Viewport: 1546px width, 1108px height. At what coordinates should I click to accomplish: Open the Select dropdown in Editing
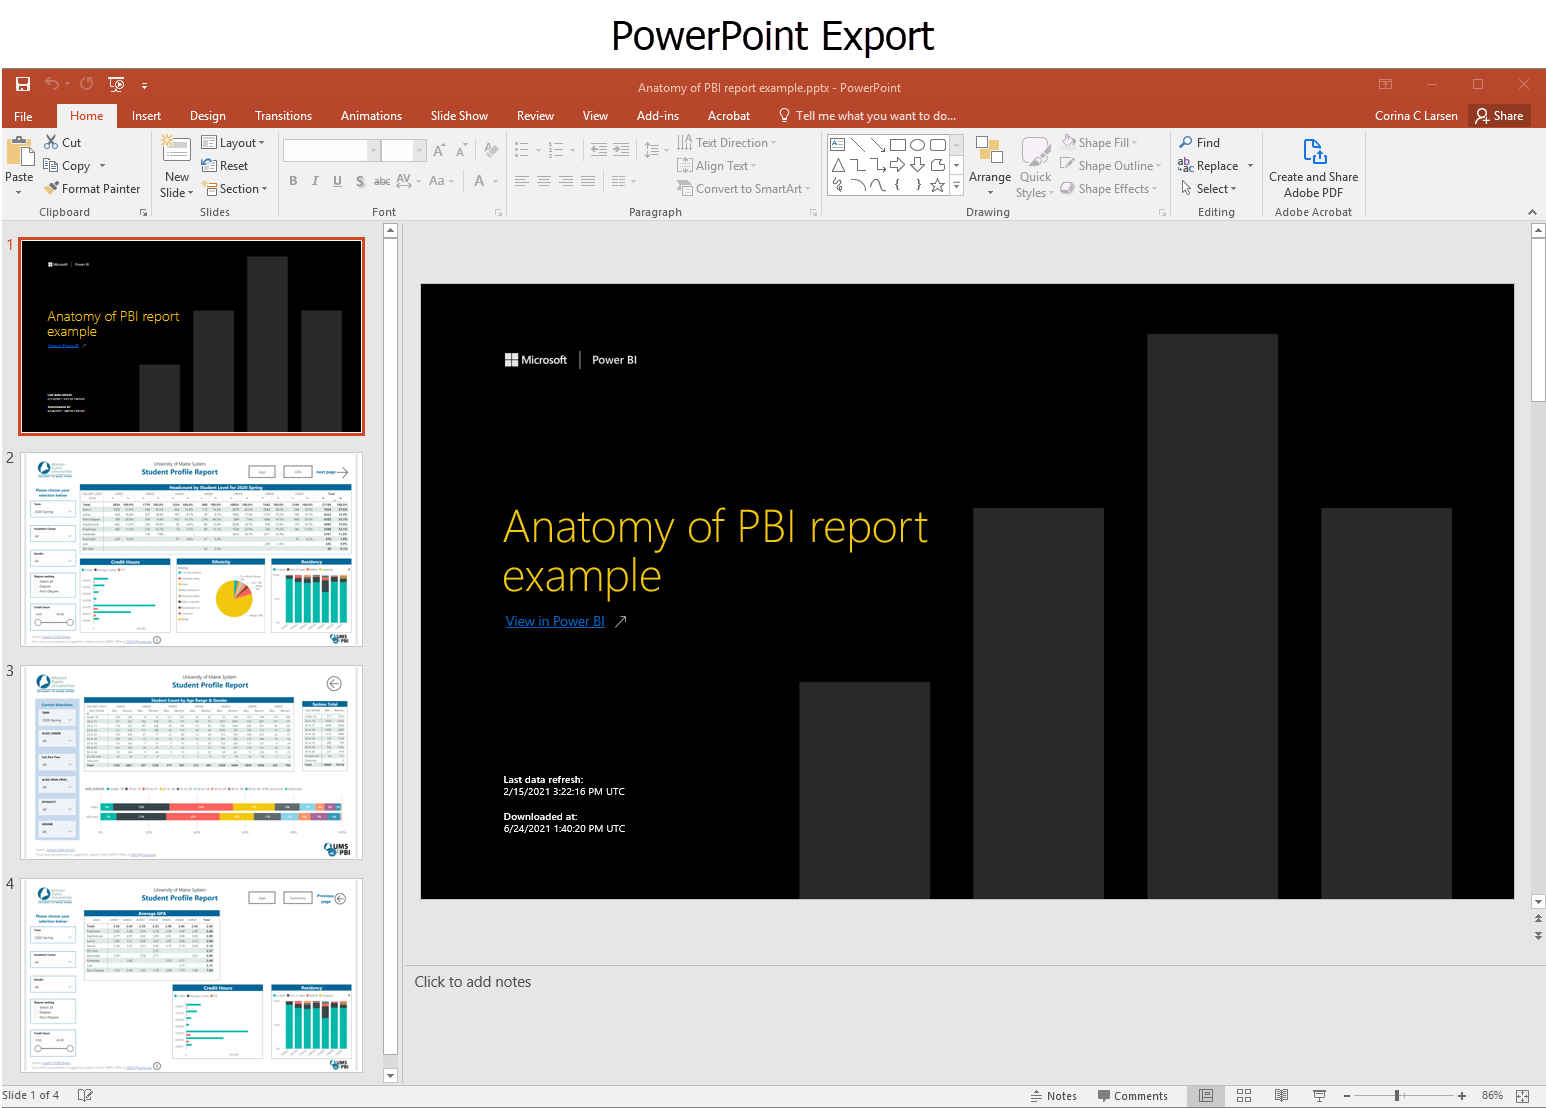click(x=1208, y=189)
